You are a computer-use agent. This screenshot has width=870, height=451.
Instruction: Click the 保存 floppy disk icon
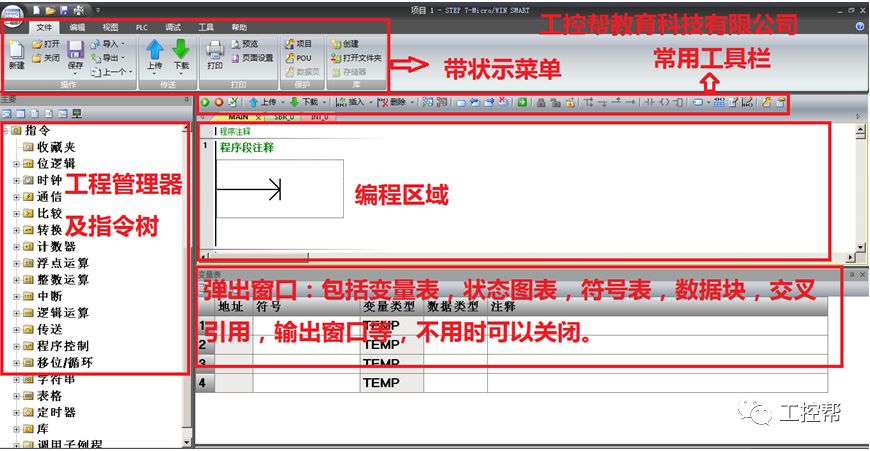(x=75, y=50)
